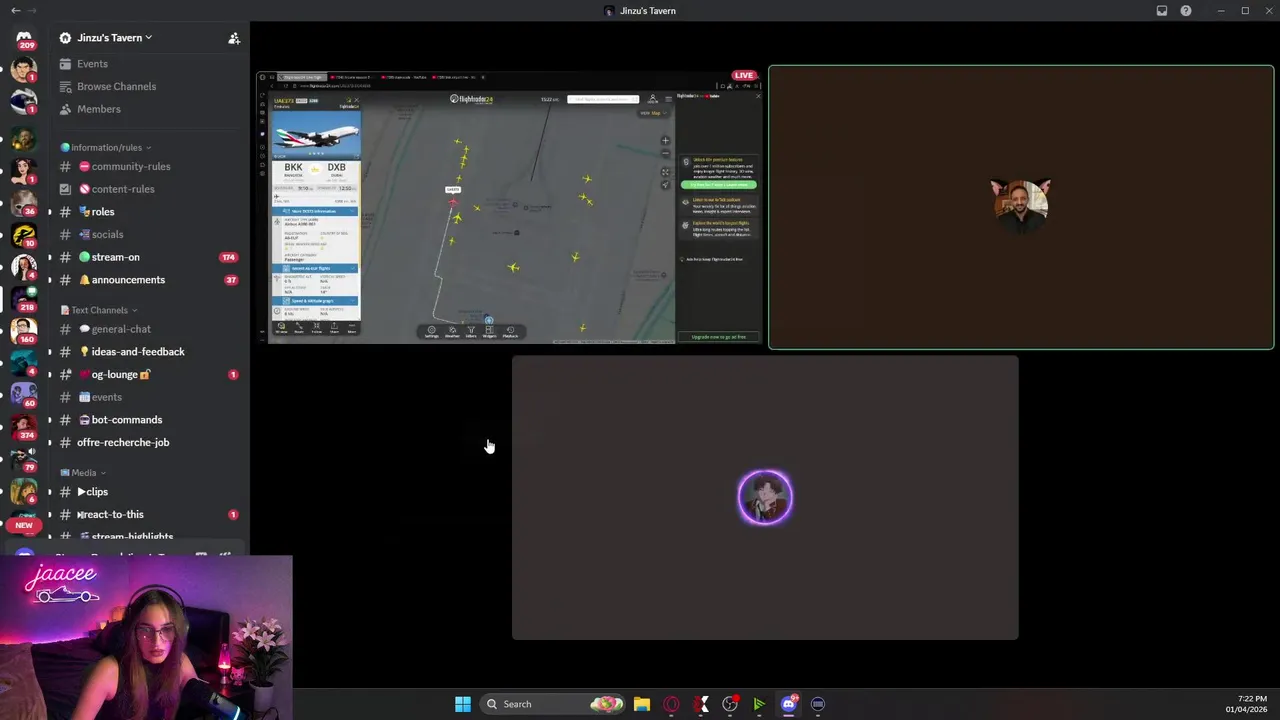Open the roles channel
Viewport: 1280px width, 720px height.
click(x=148, y=212)
